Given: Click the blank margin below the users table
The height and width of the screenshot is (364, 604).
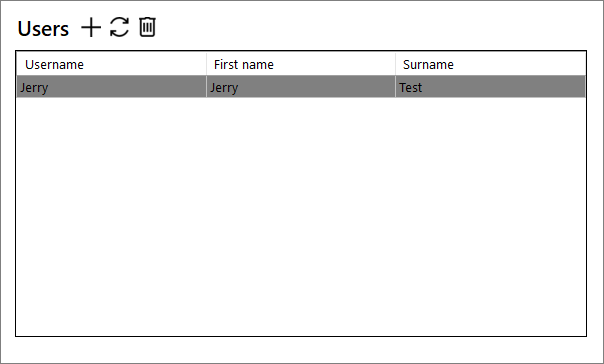Looking at the screenshot, I should click(301, 349).
